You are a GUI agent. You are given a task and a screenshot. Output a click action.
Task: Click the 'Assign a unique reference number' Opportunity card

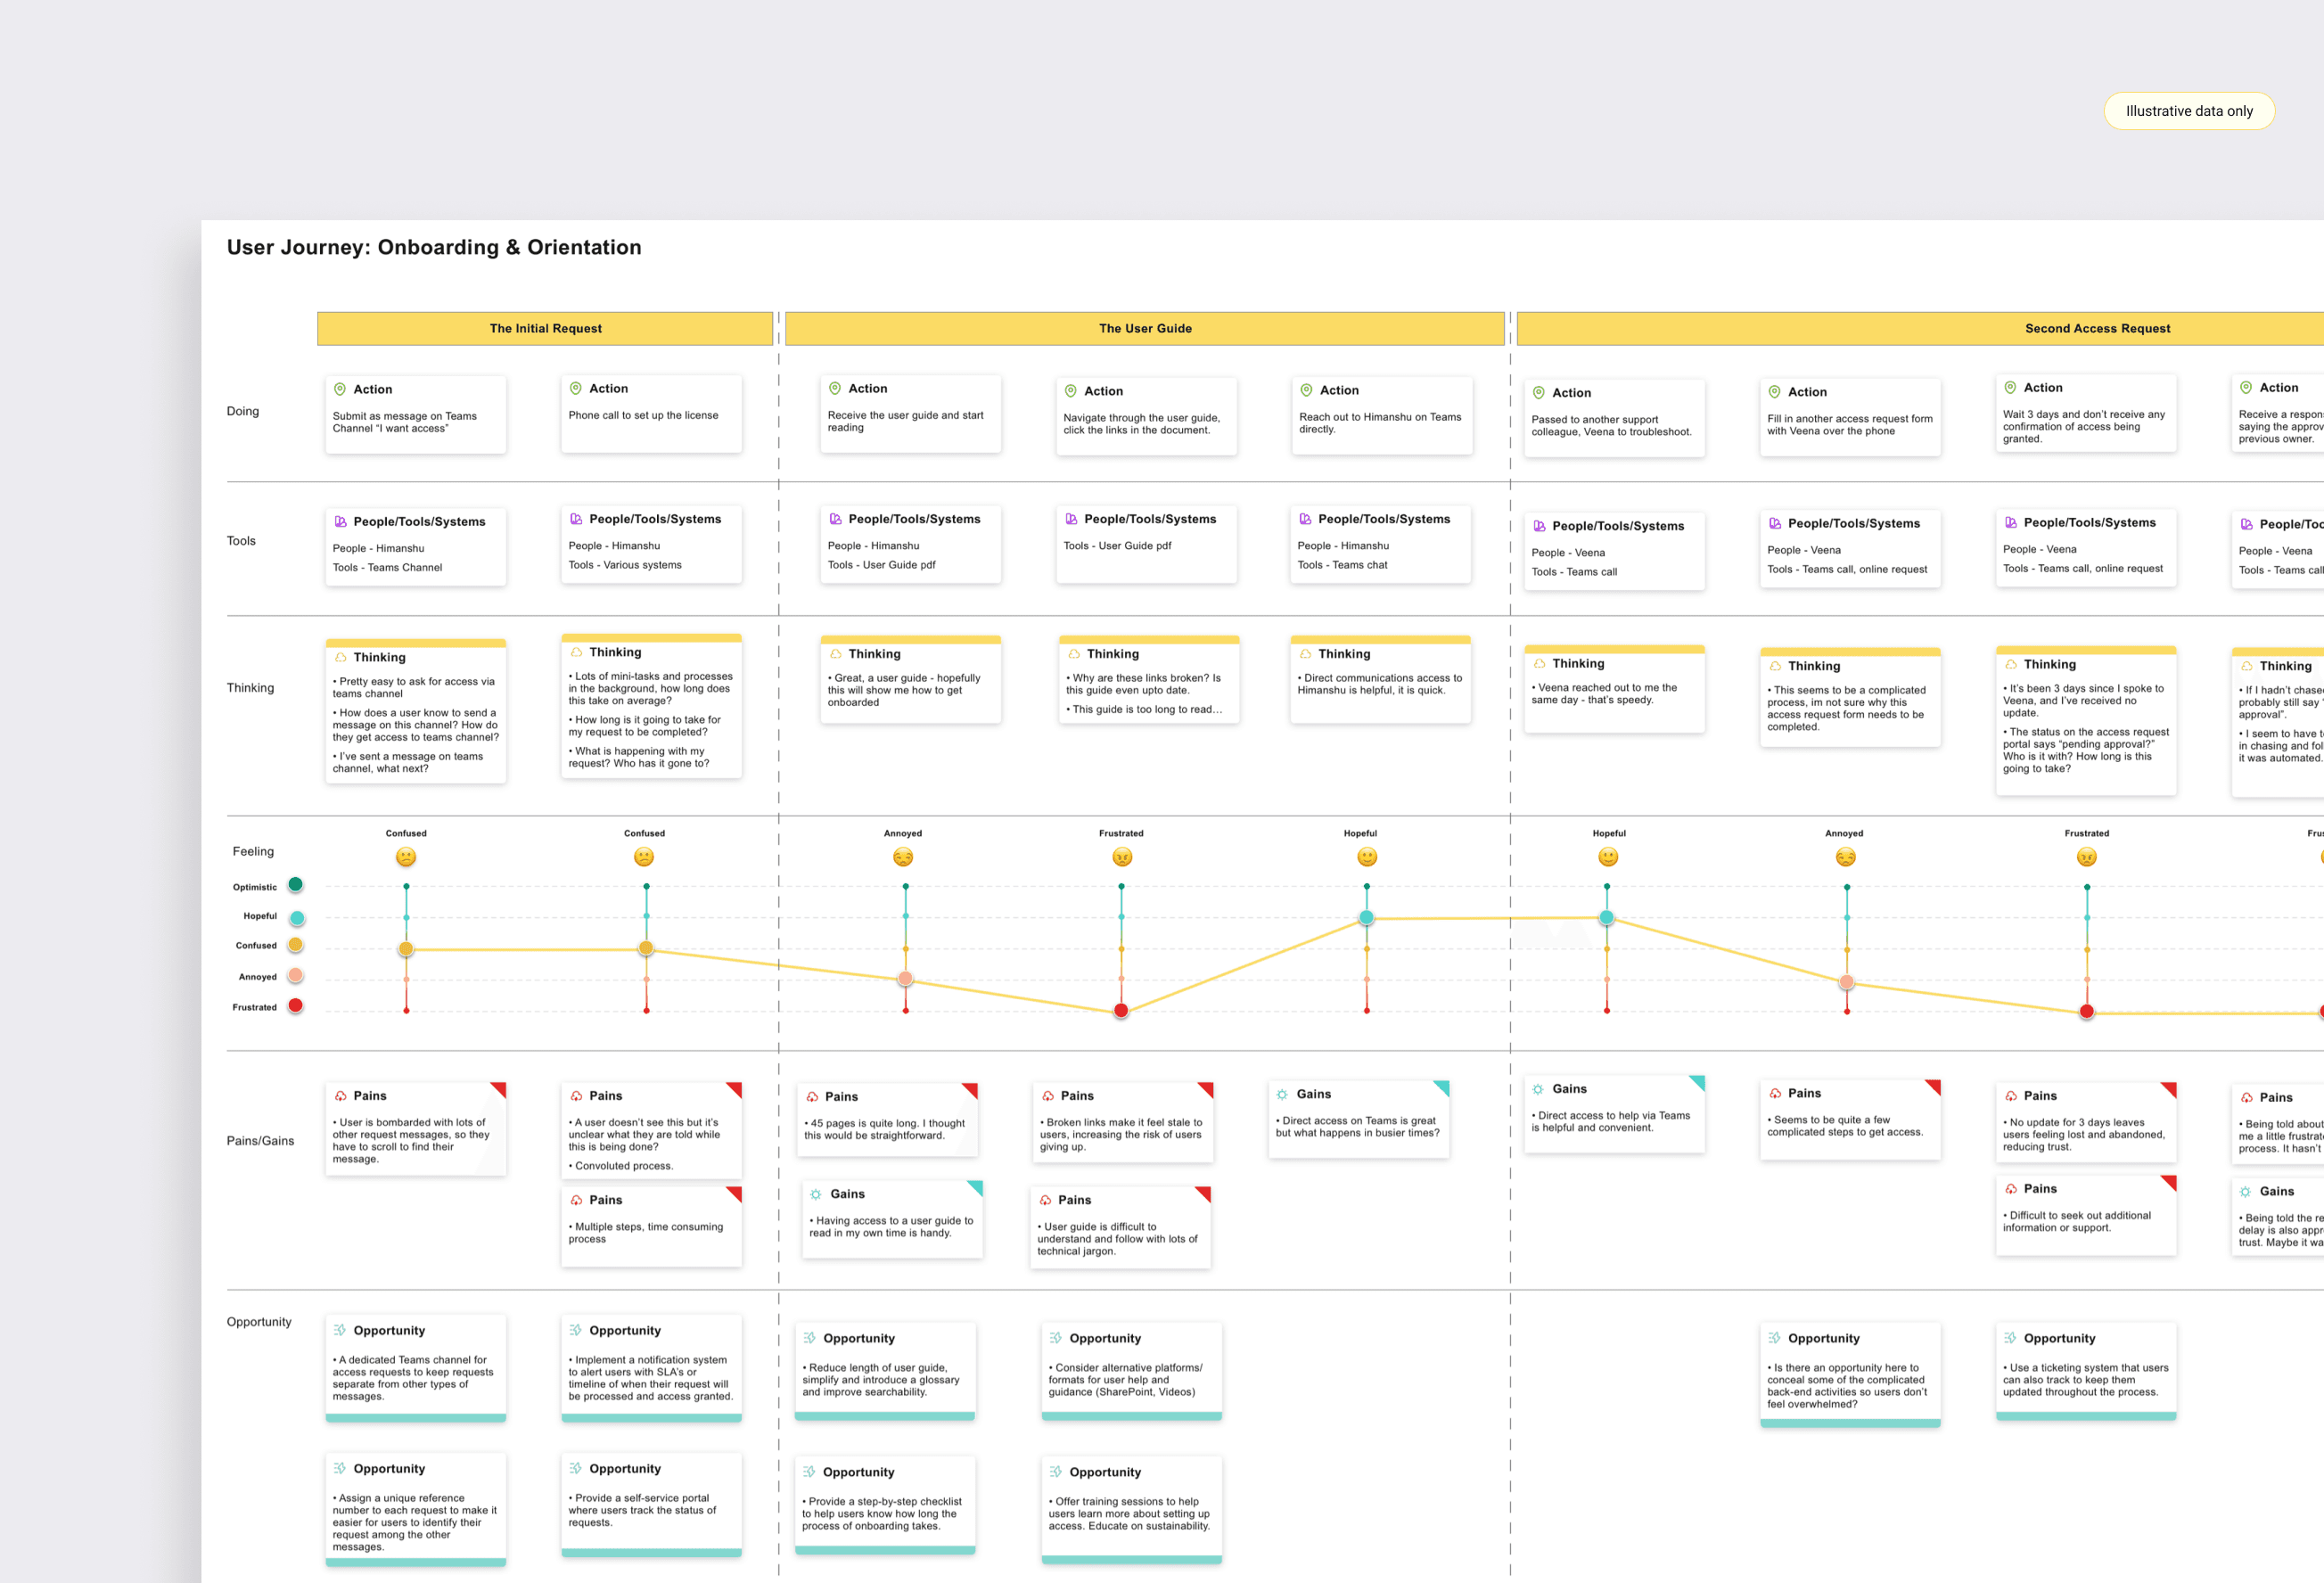415,1509
